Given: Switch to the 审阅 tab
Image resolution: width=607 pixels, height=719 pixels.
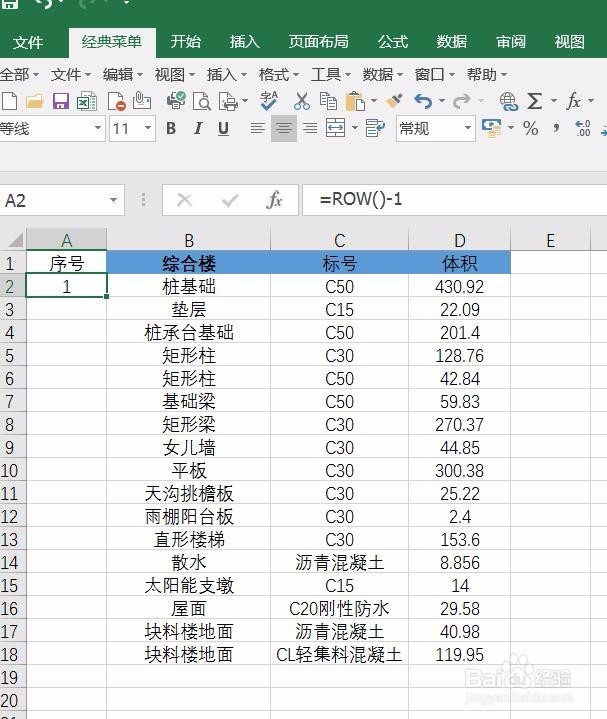Looking at the screenshot, I should coord(511,42).
